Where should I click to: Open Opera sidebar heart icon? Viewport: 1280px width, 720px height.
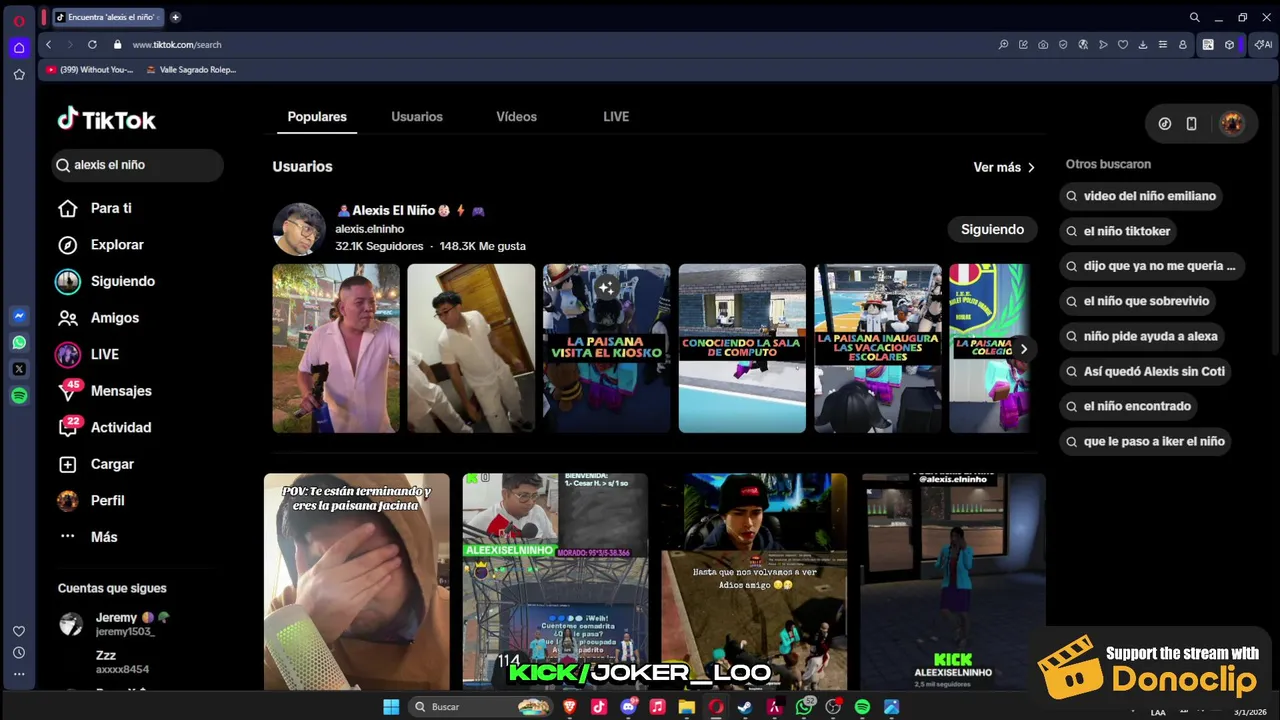click(19, 631)
